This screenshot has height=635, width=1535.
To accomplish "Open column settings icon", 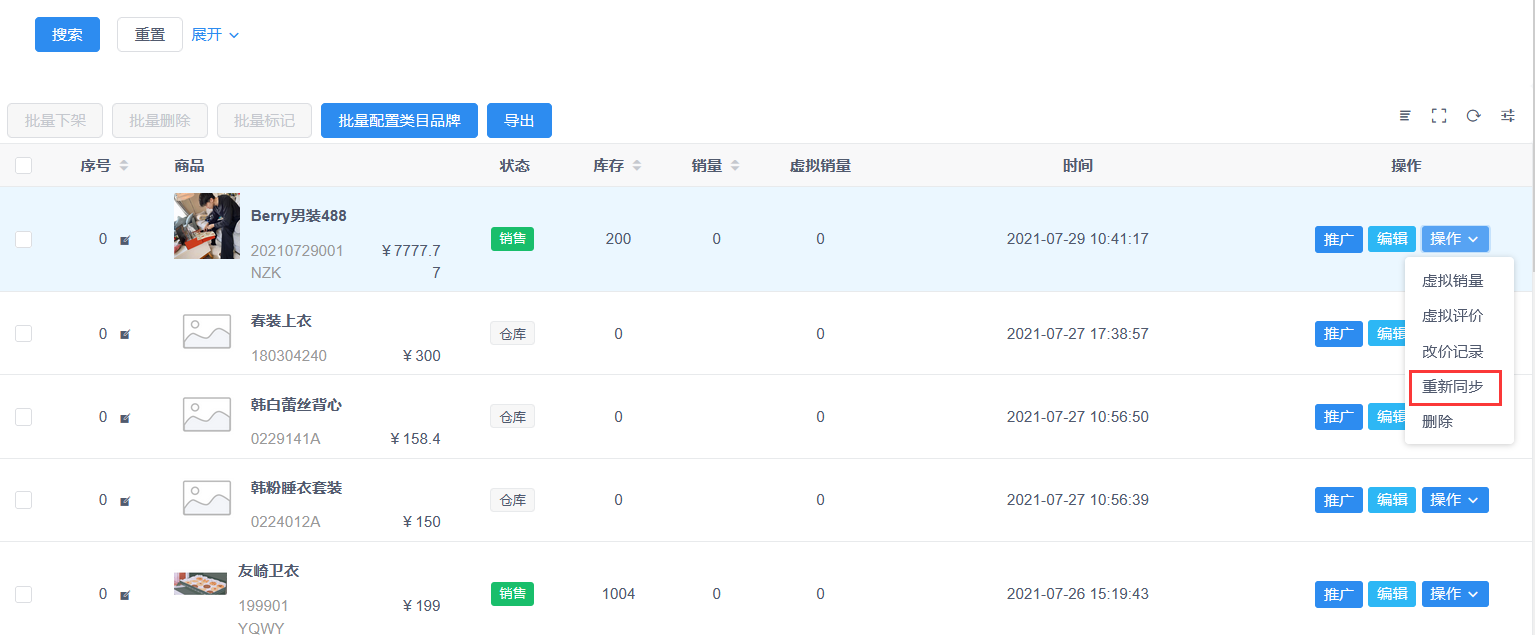I will click(1508, 116).
